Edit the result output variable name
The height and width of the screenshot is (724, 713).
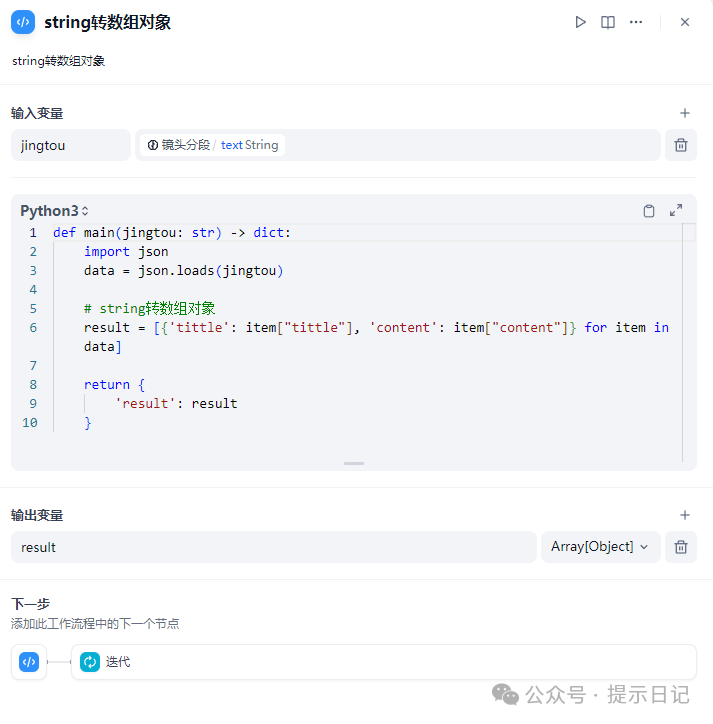tap(273, 547)
